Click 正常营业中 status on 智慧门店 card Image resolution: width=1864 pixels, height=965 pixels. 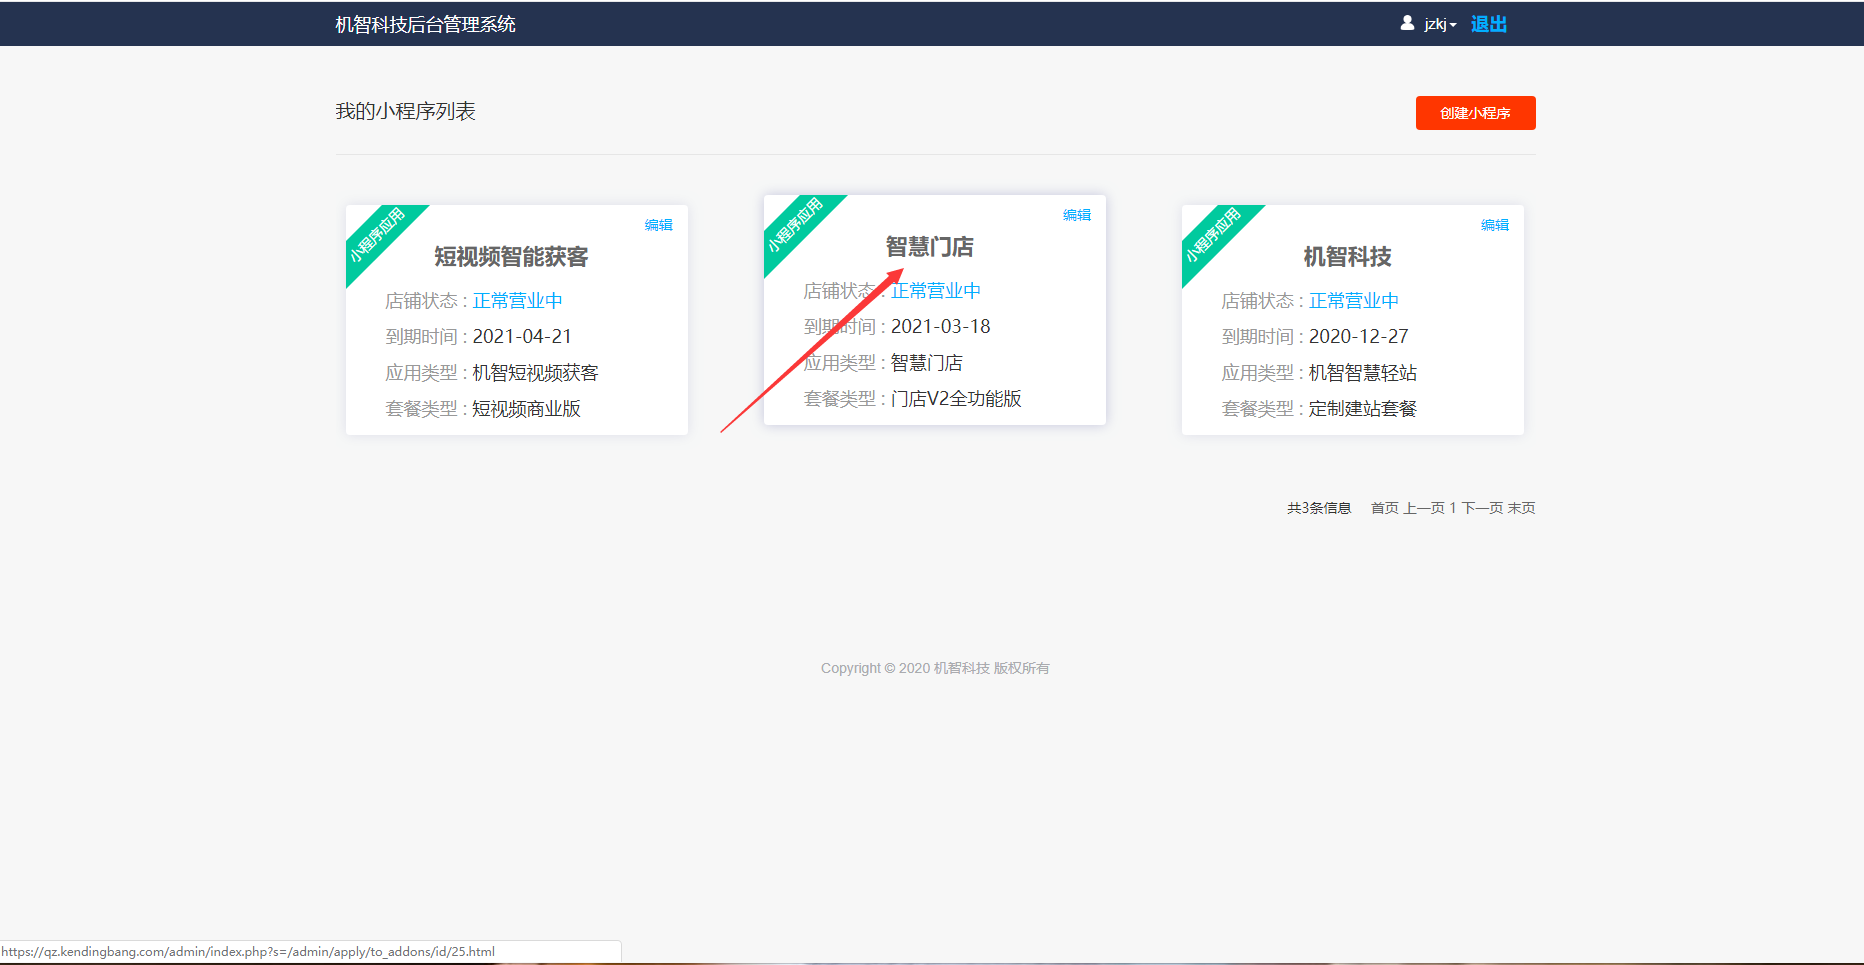(x=935, y=291)
